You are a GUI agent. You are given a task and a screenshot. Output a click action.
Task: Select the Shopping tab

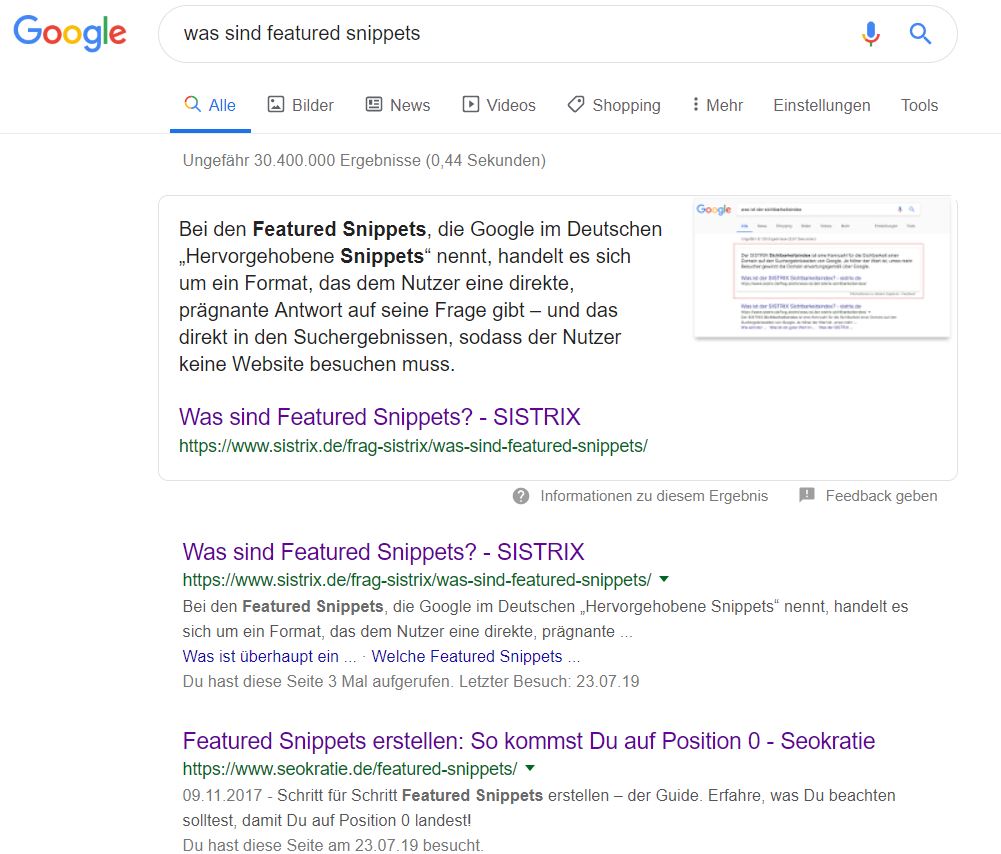coord(613,105)
